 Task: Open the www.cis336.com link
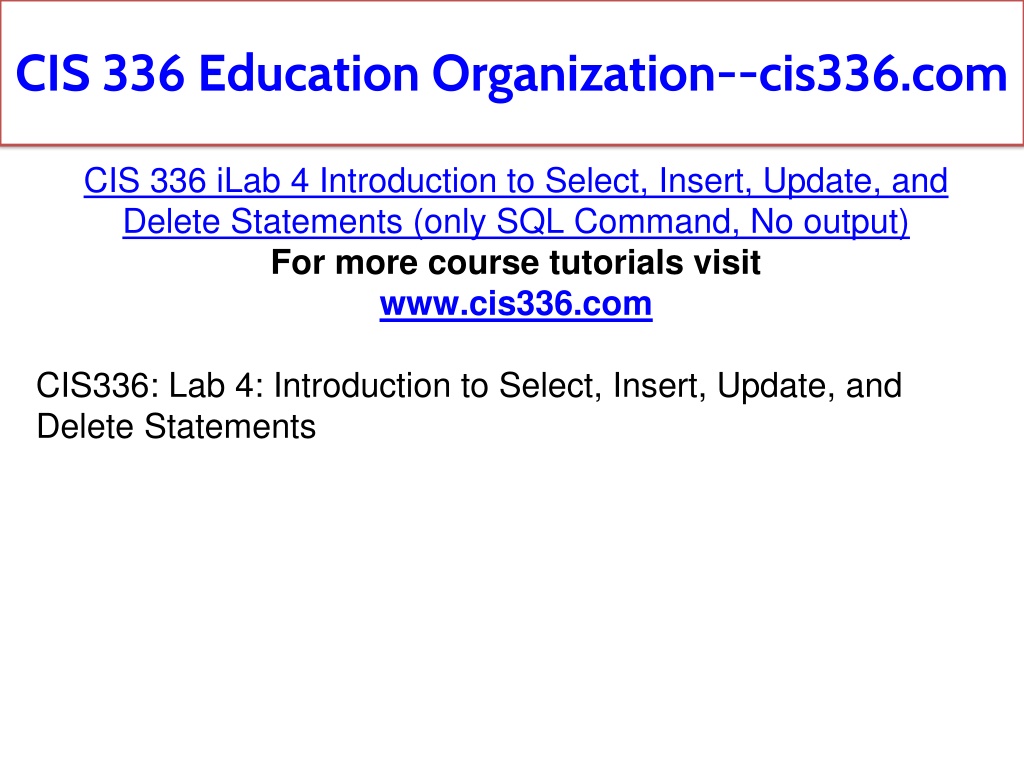point(516,304)
